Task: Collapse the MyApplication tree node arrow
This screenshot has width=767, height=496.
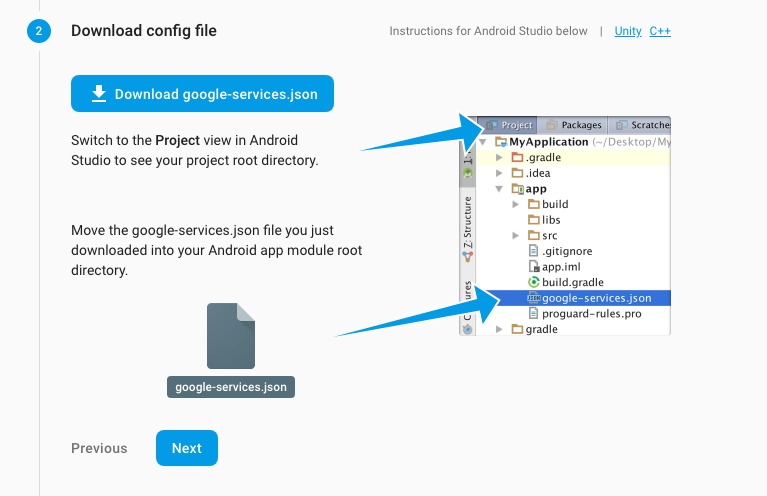Action: pyautogui.click(x=483, y=142)
